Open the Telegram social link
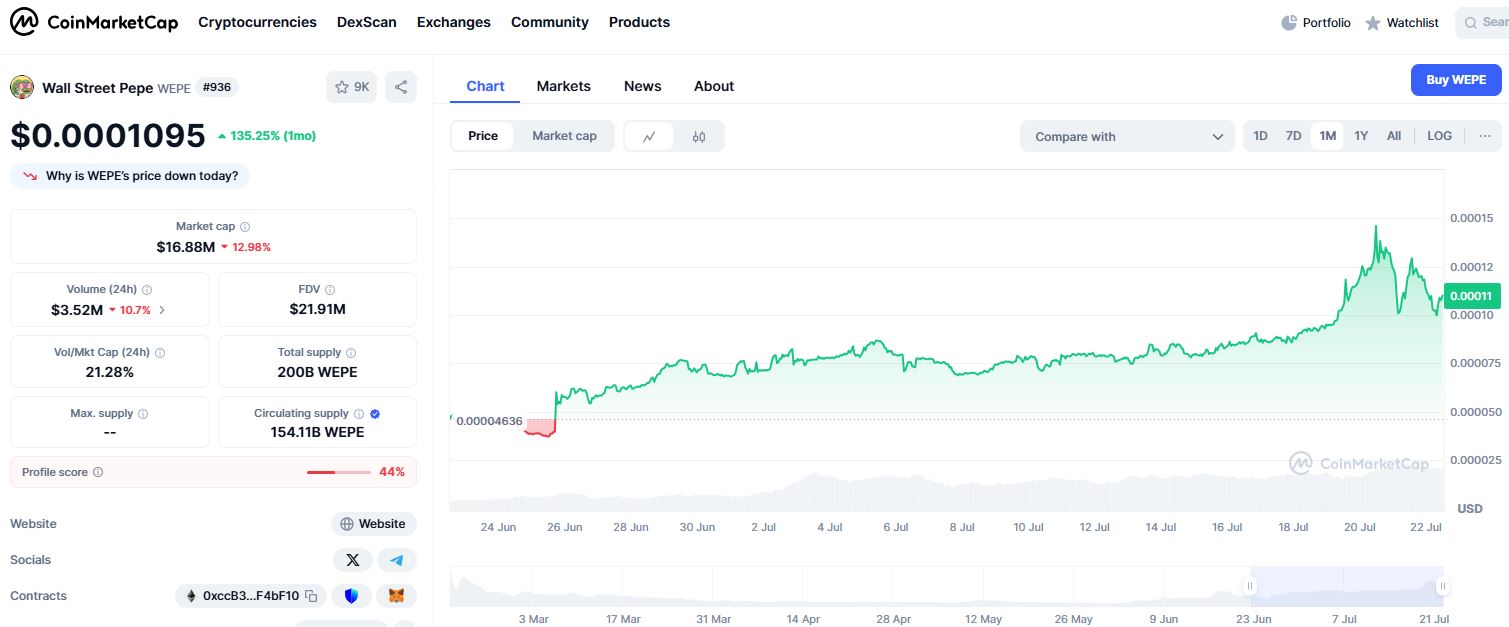Viewport: 1509px width, 627px height. point(397,560)
